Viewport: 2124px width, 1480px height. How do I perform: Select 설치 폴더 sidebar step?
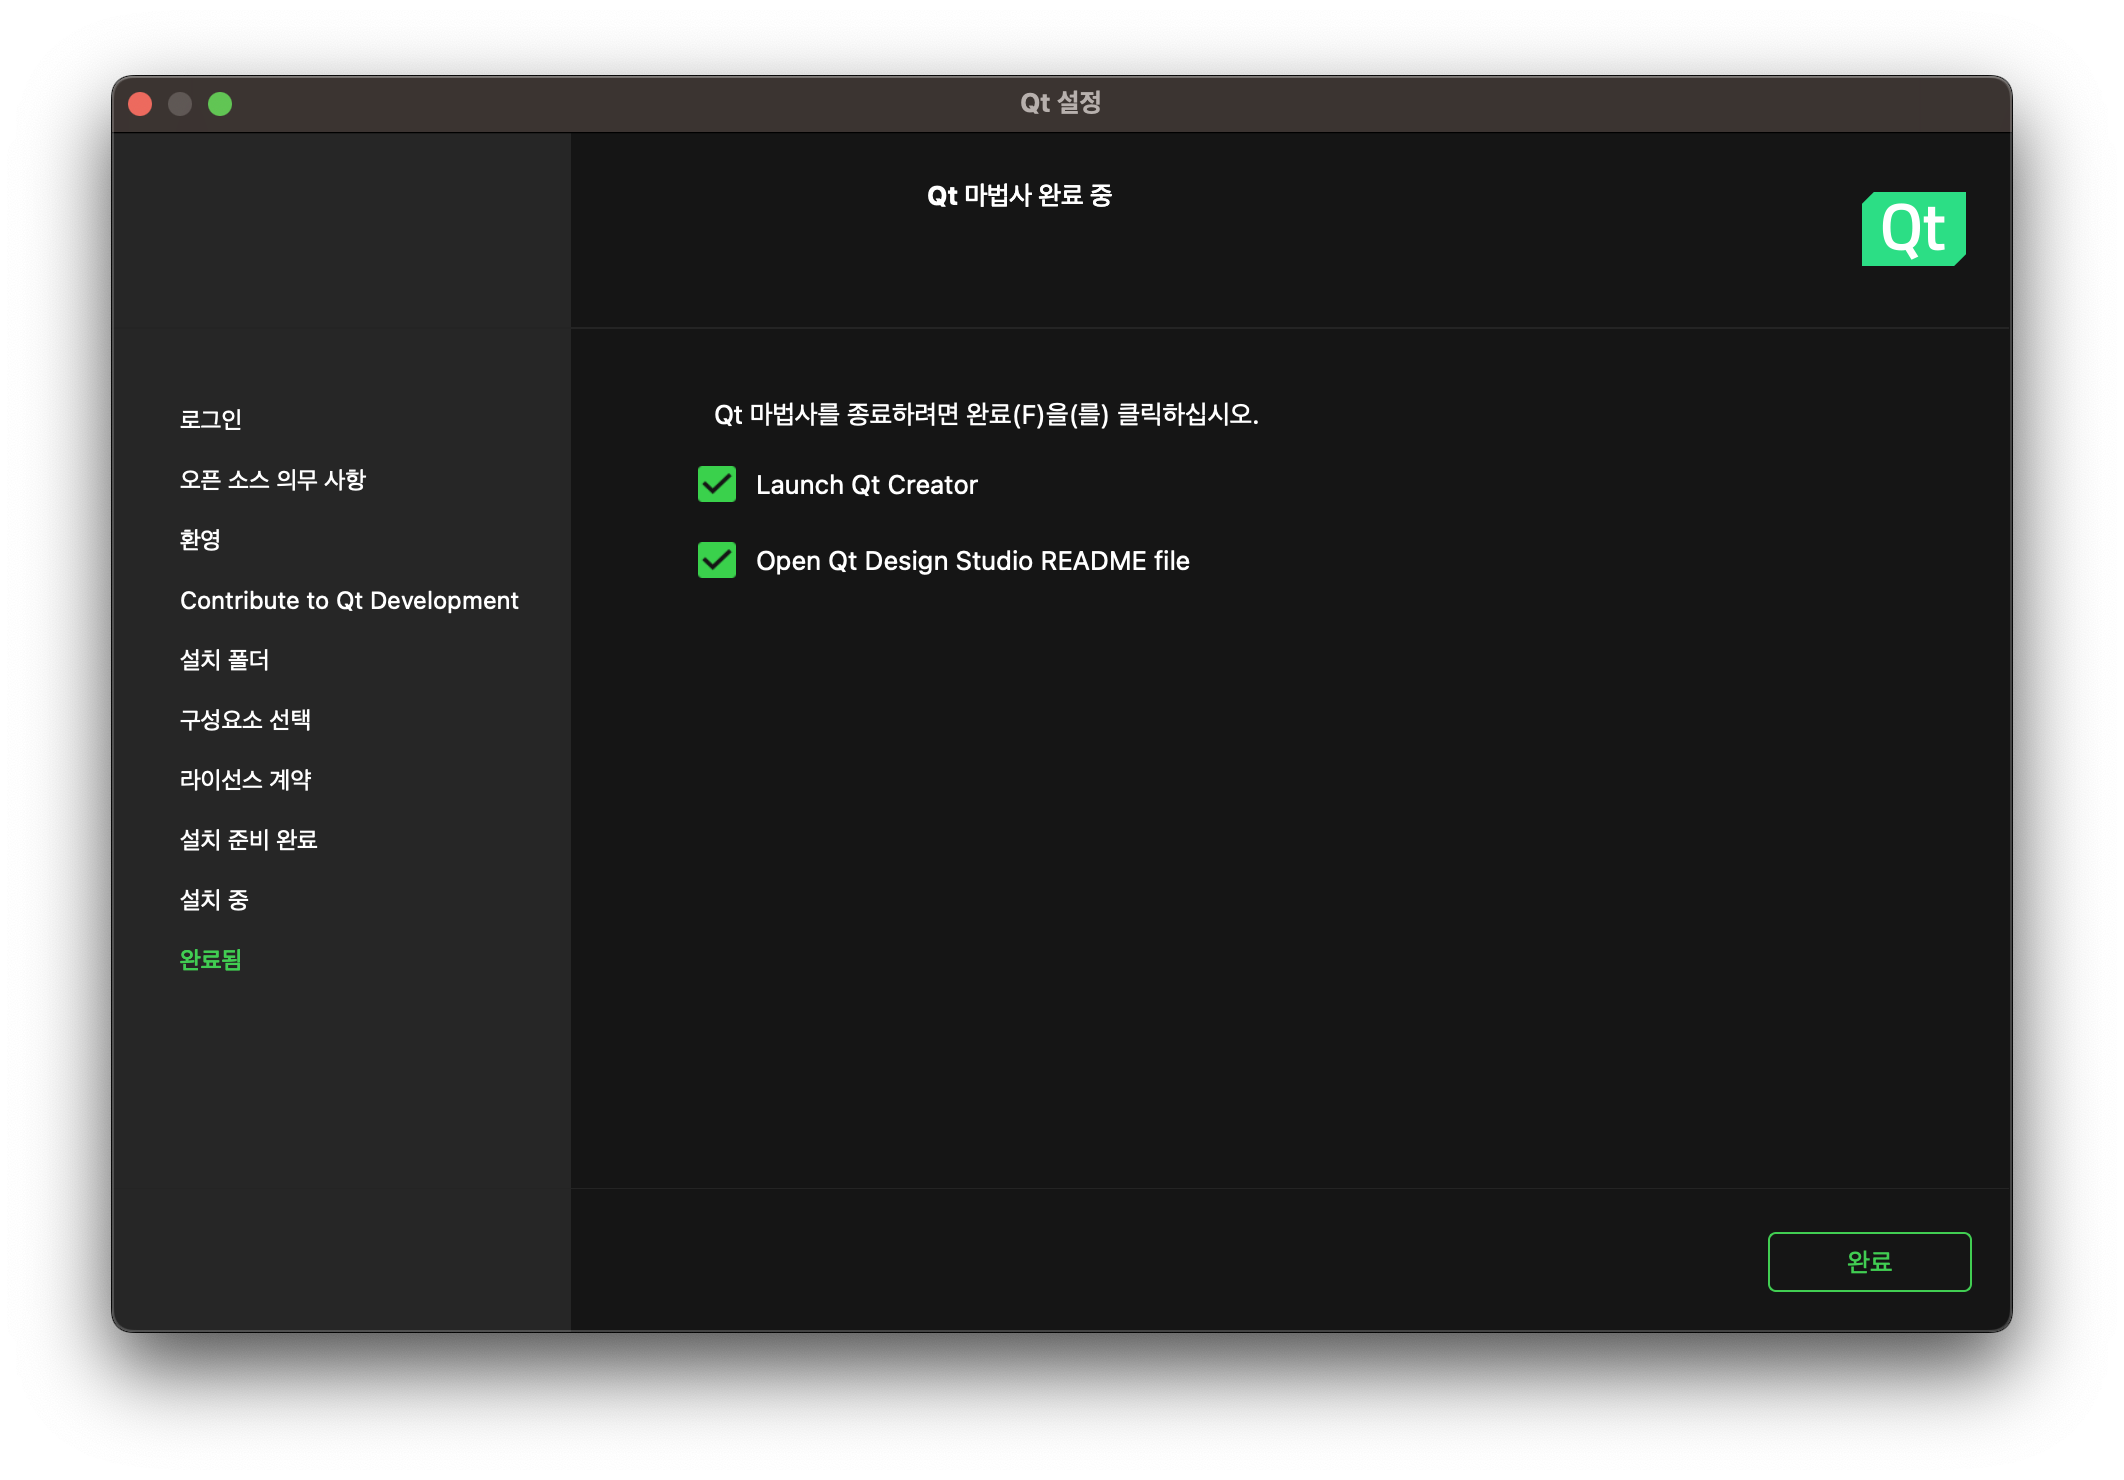point(224,660)
